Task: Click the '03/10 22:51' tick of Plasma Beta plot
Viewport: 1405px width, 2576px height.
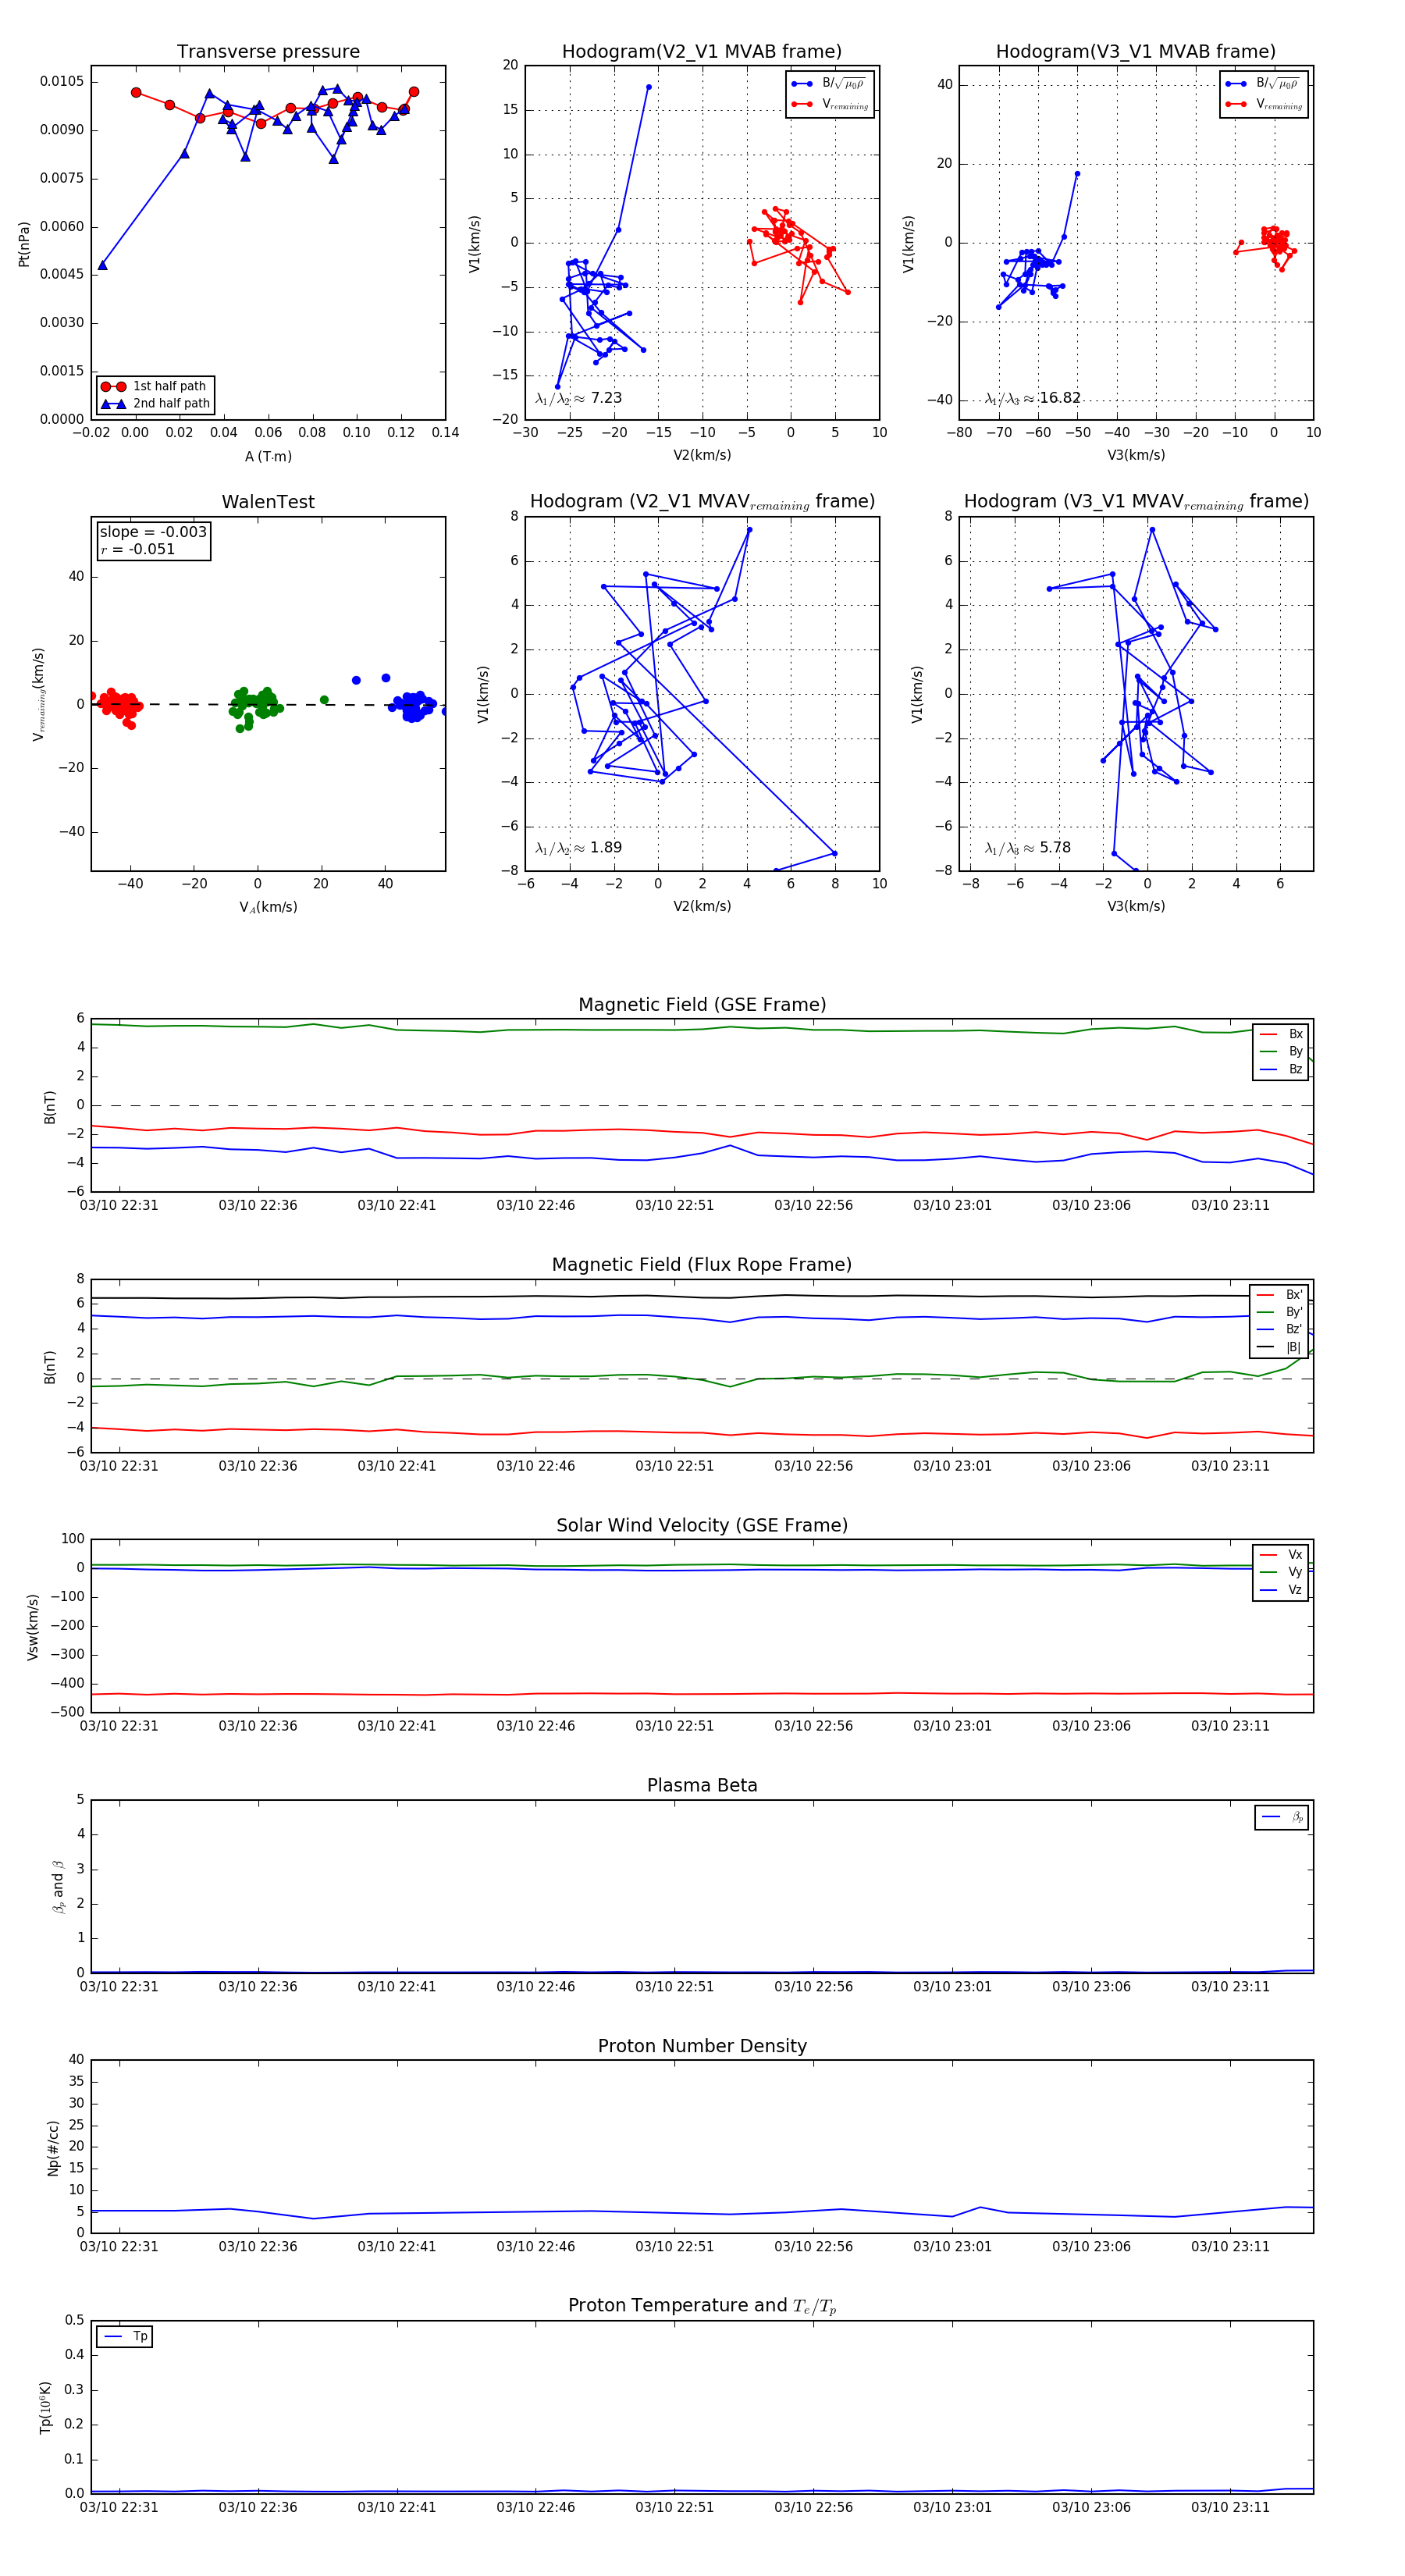Action: [x=675, y=1986]
